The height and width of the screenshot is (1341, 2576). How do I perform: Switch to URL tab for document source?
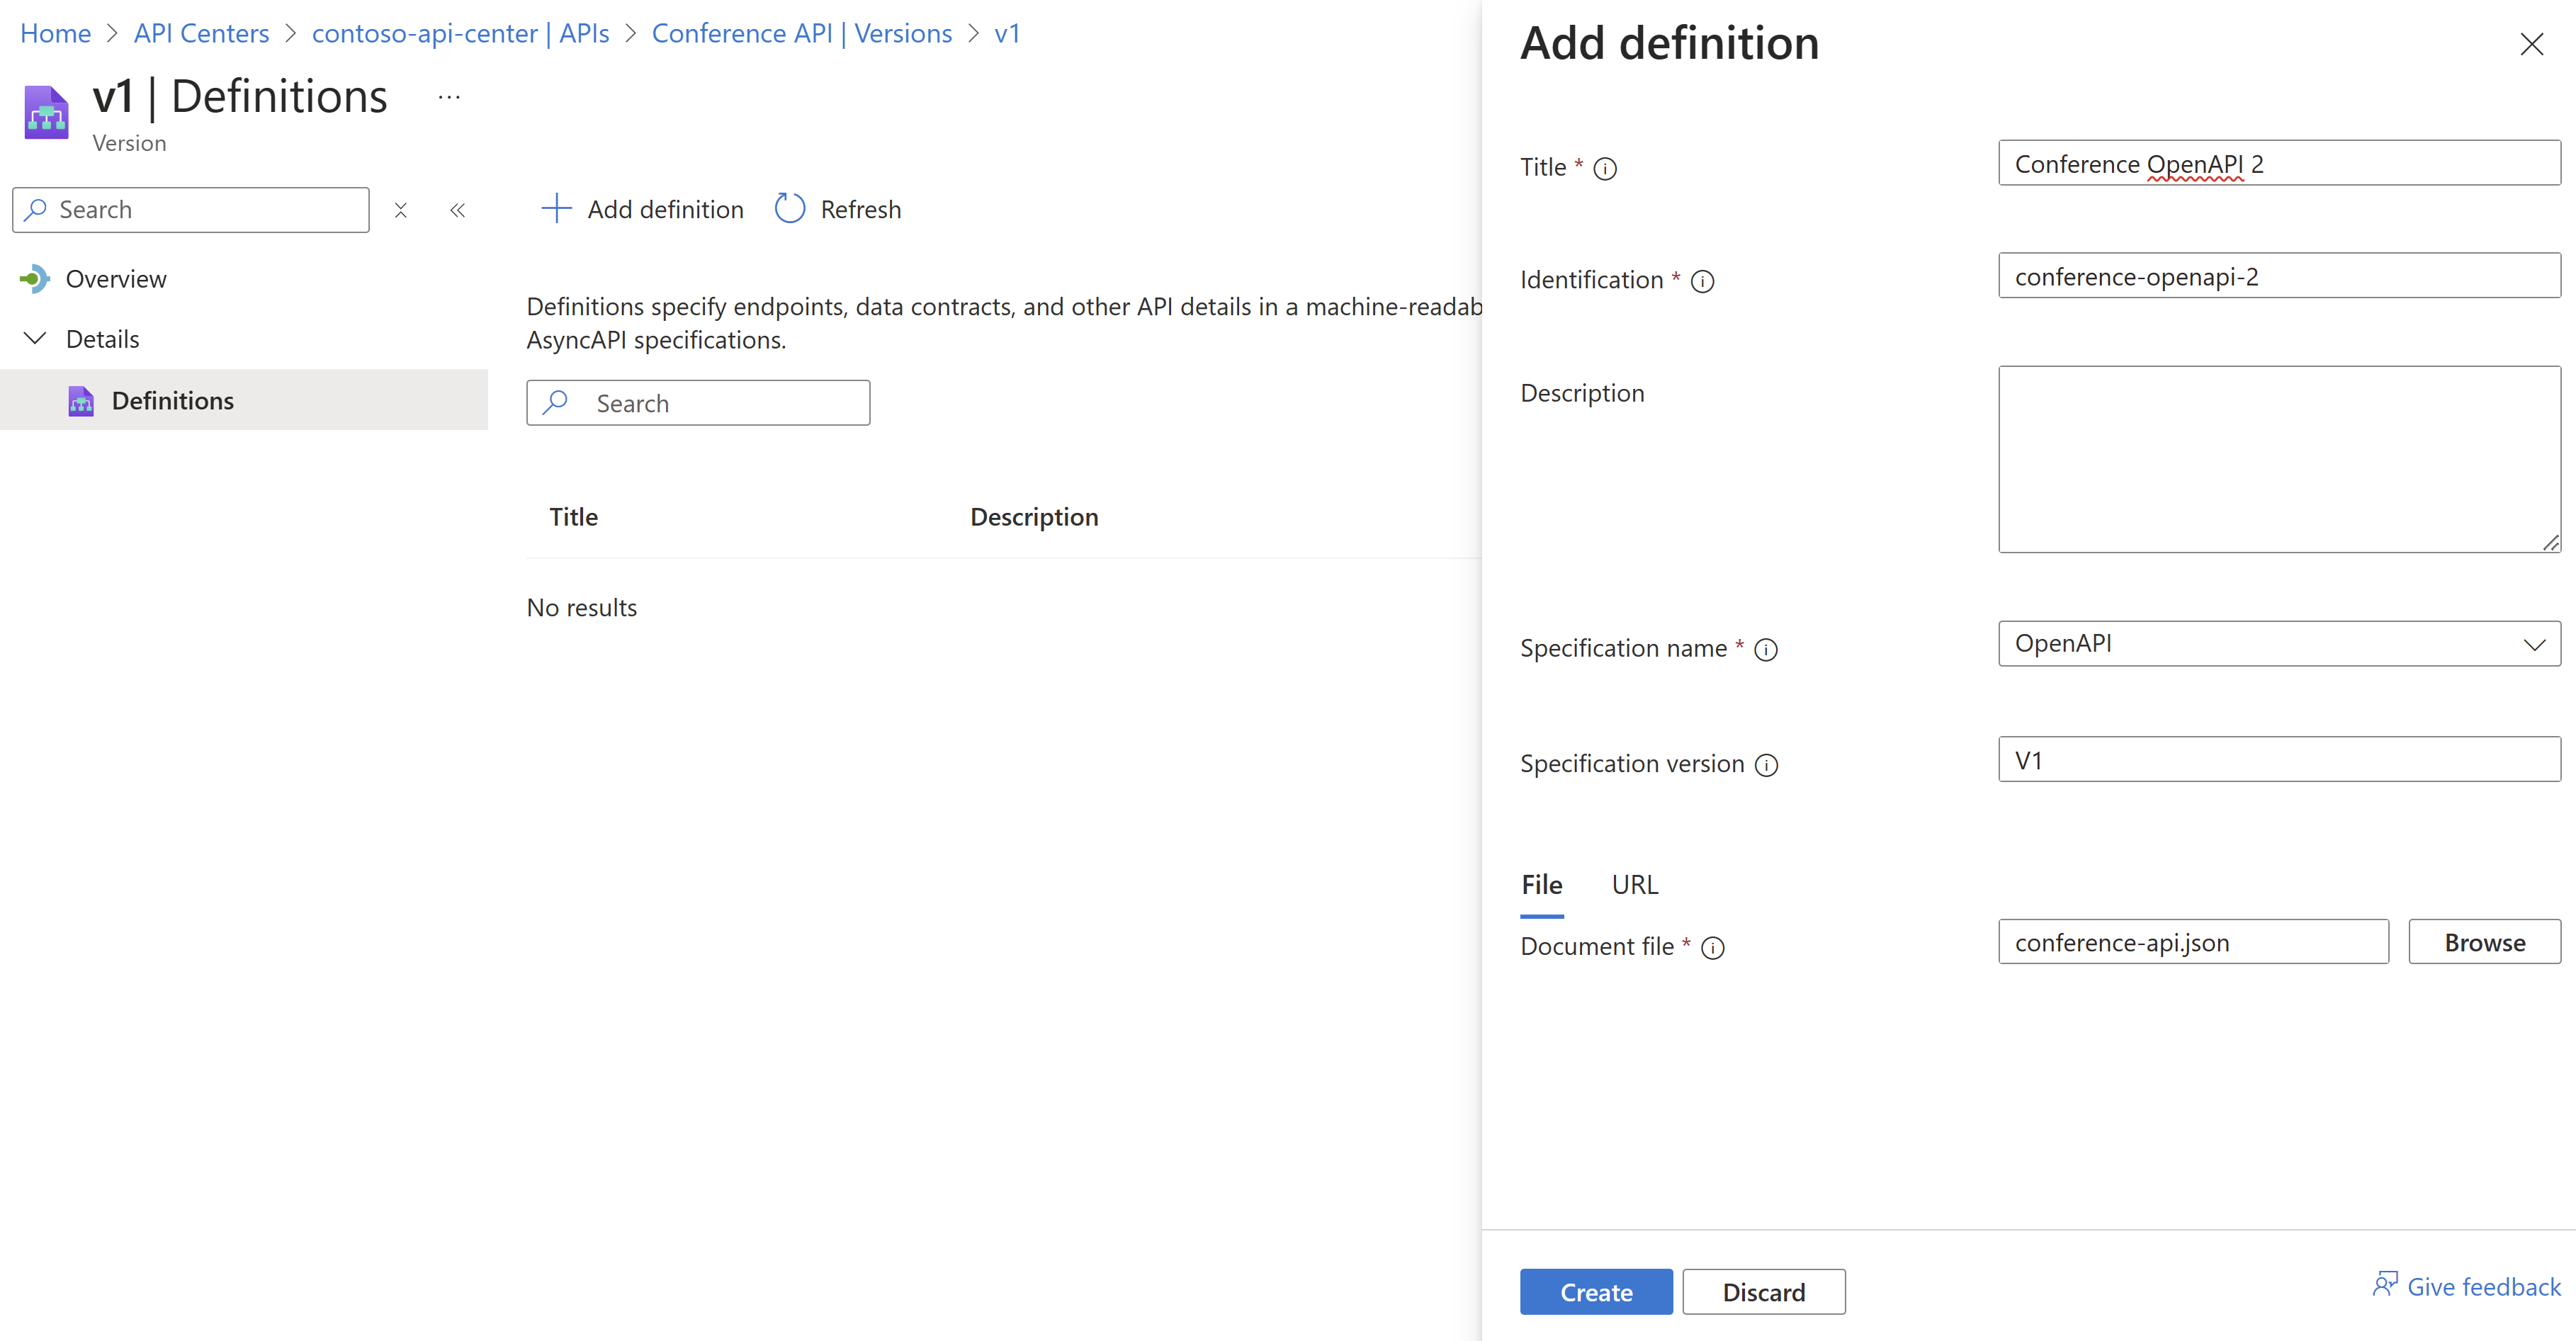click(x=1637, y=884)
